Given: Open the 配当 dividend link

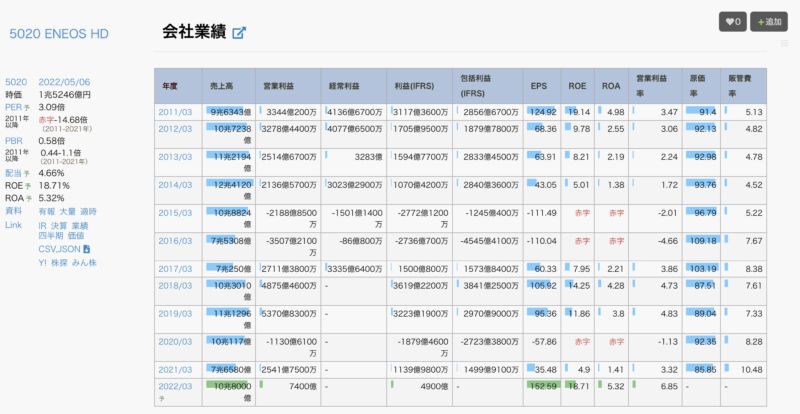Looking at the screenshot, I should coord(13,173).
